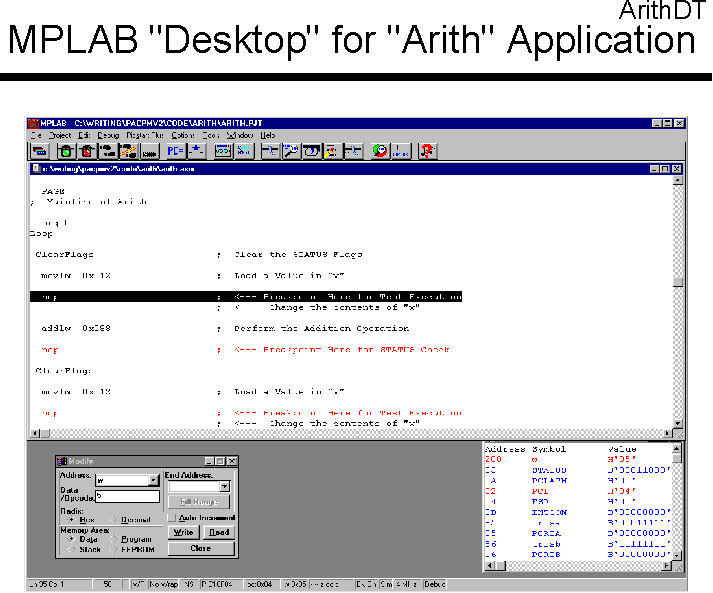Click the Execute Opcode icon next to PC=

click(x=196, y=151)
